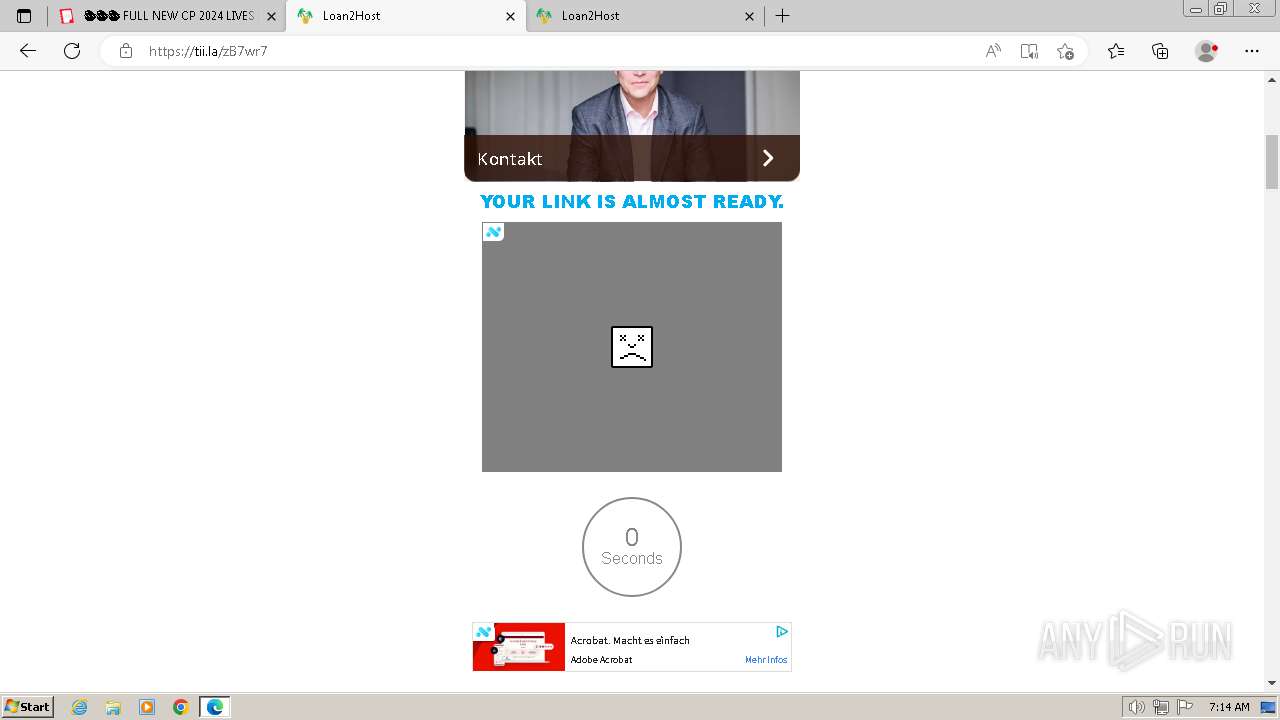The width and height of the screenshot is (1280, 720).
Task: Focus the address bar URL field
Action: click(560, 51)
